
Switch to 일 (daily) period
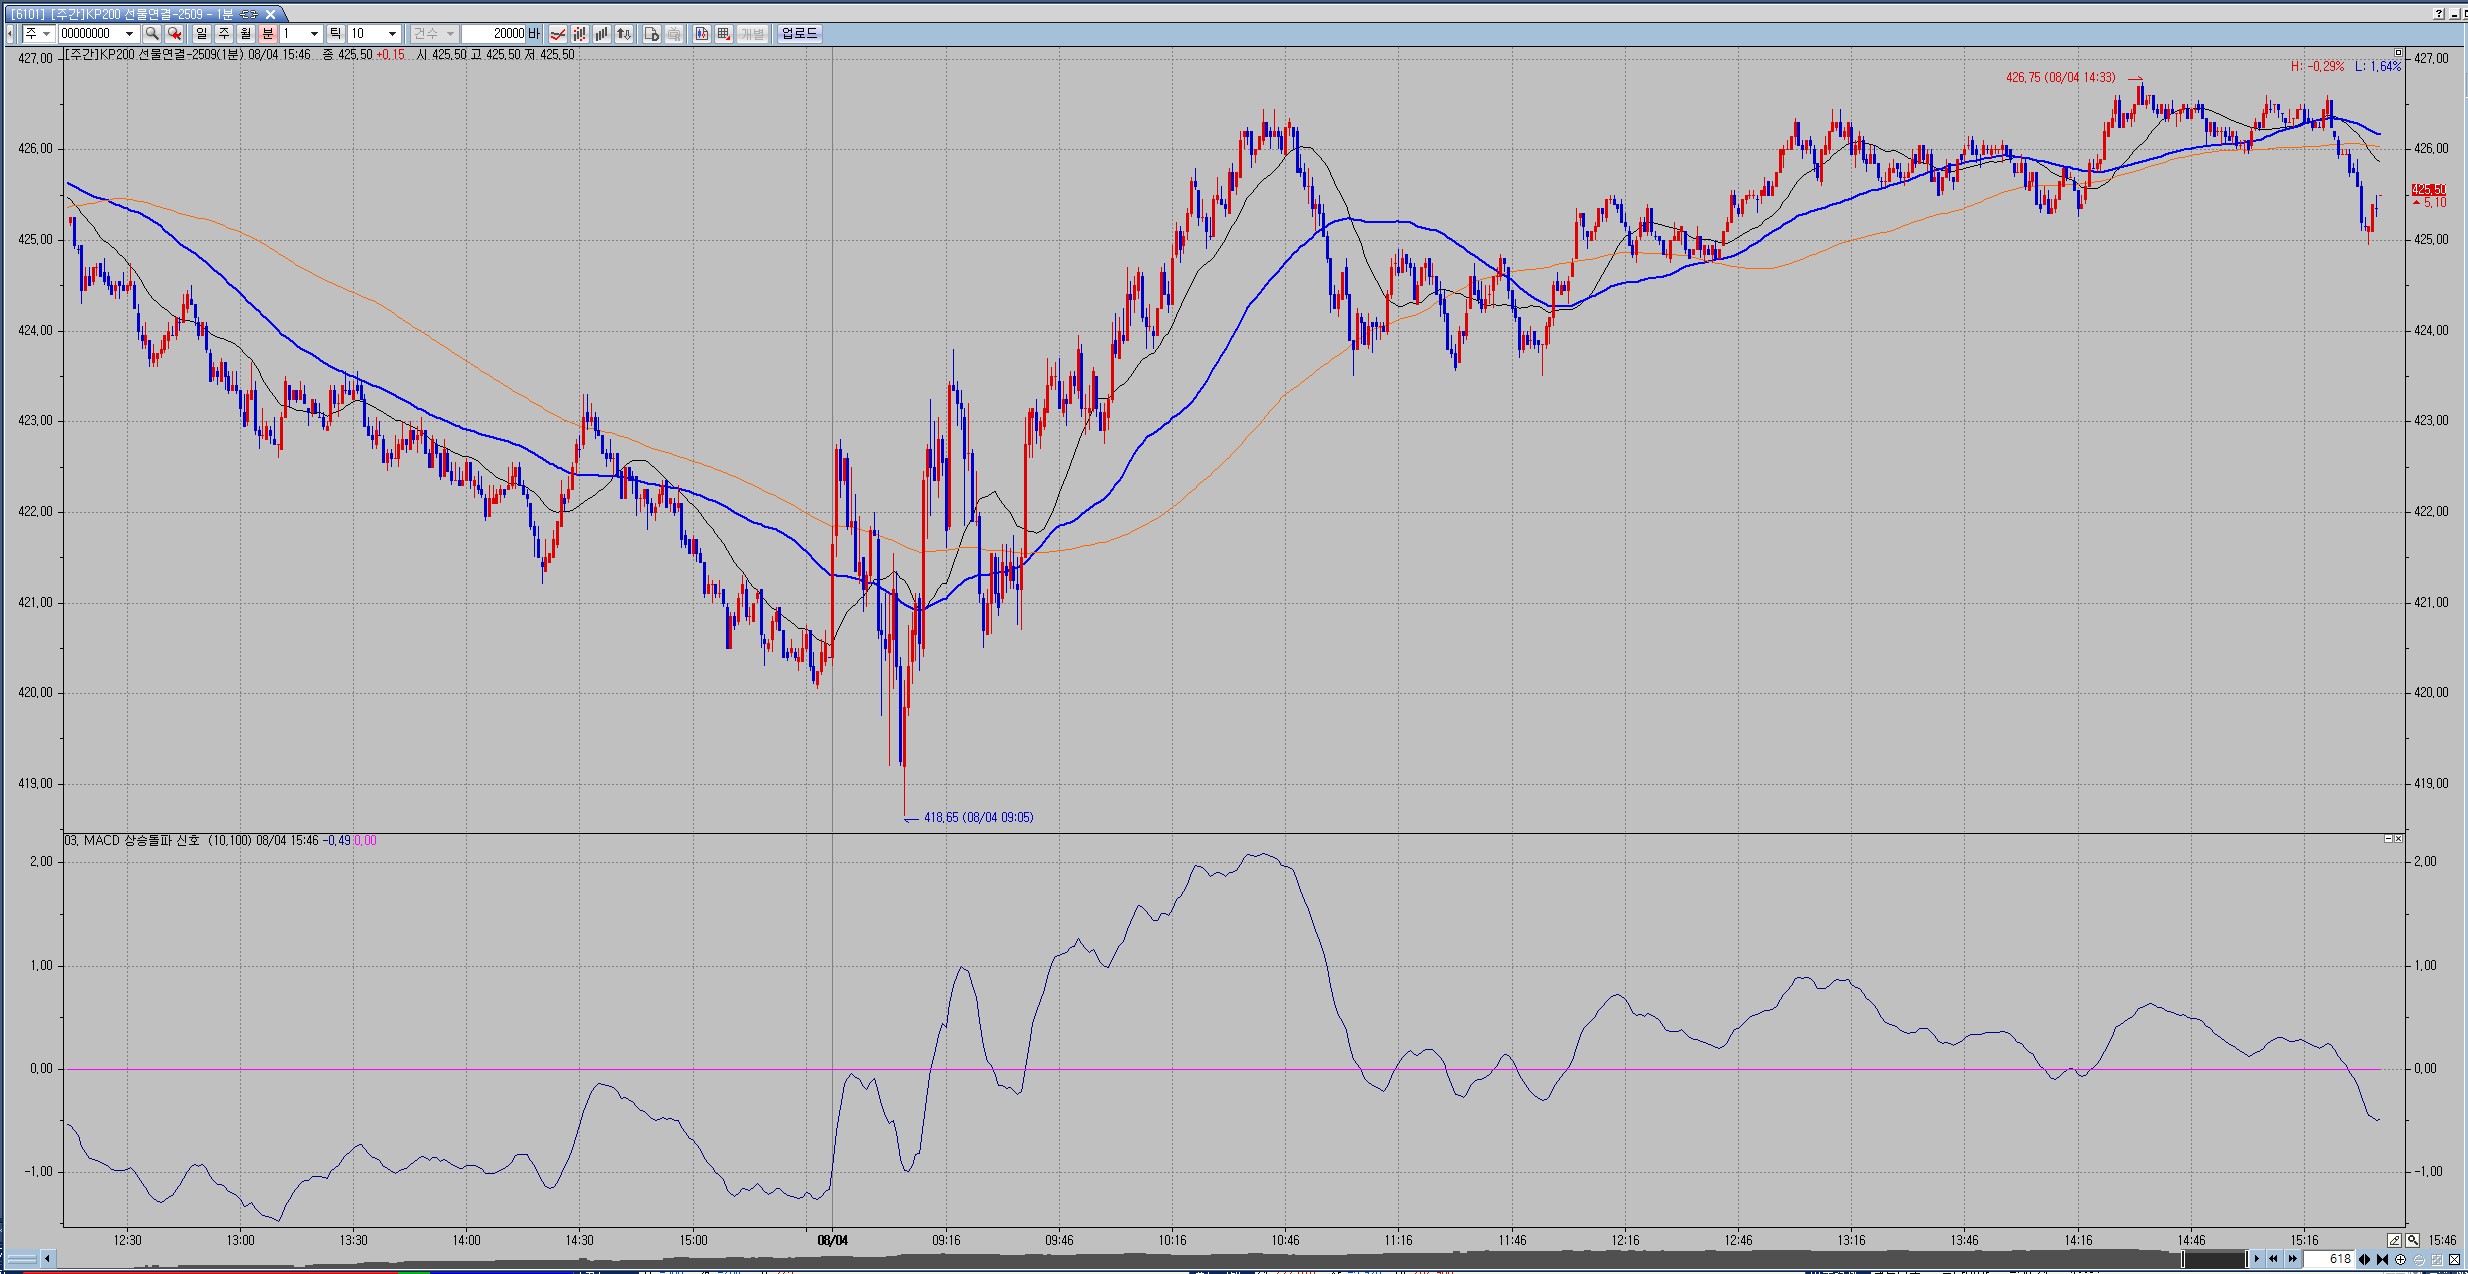pos(201,34)
